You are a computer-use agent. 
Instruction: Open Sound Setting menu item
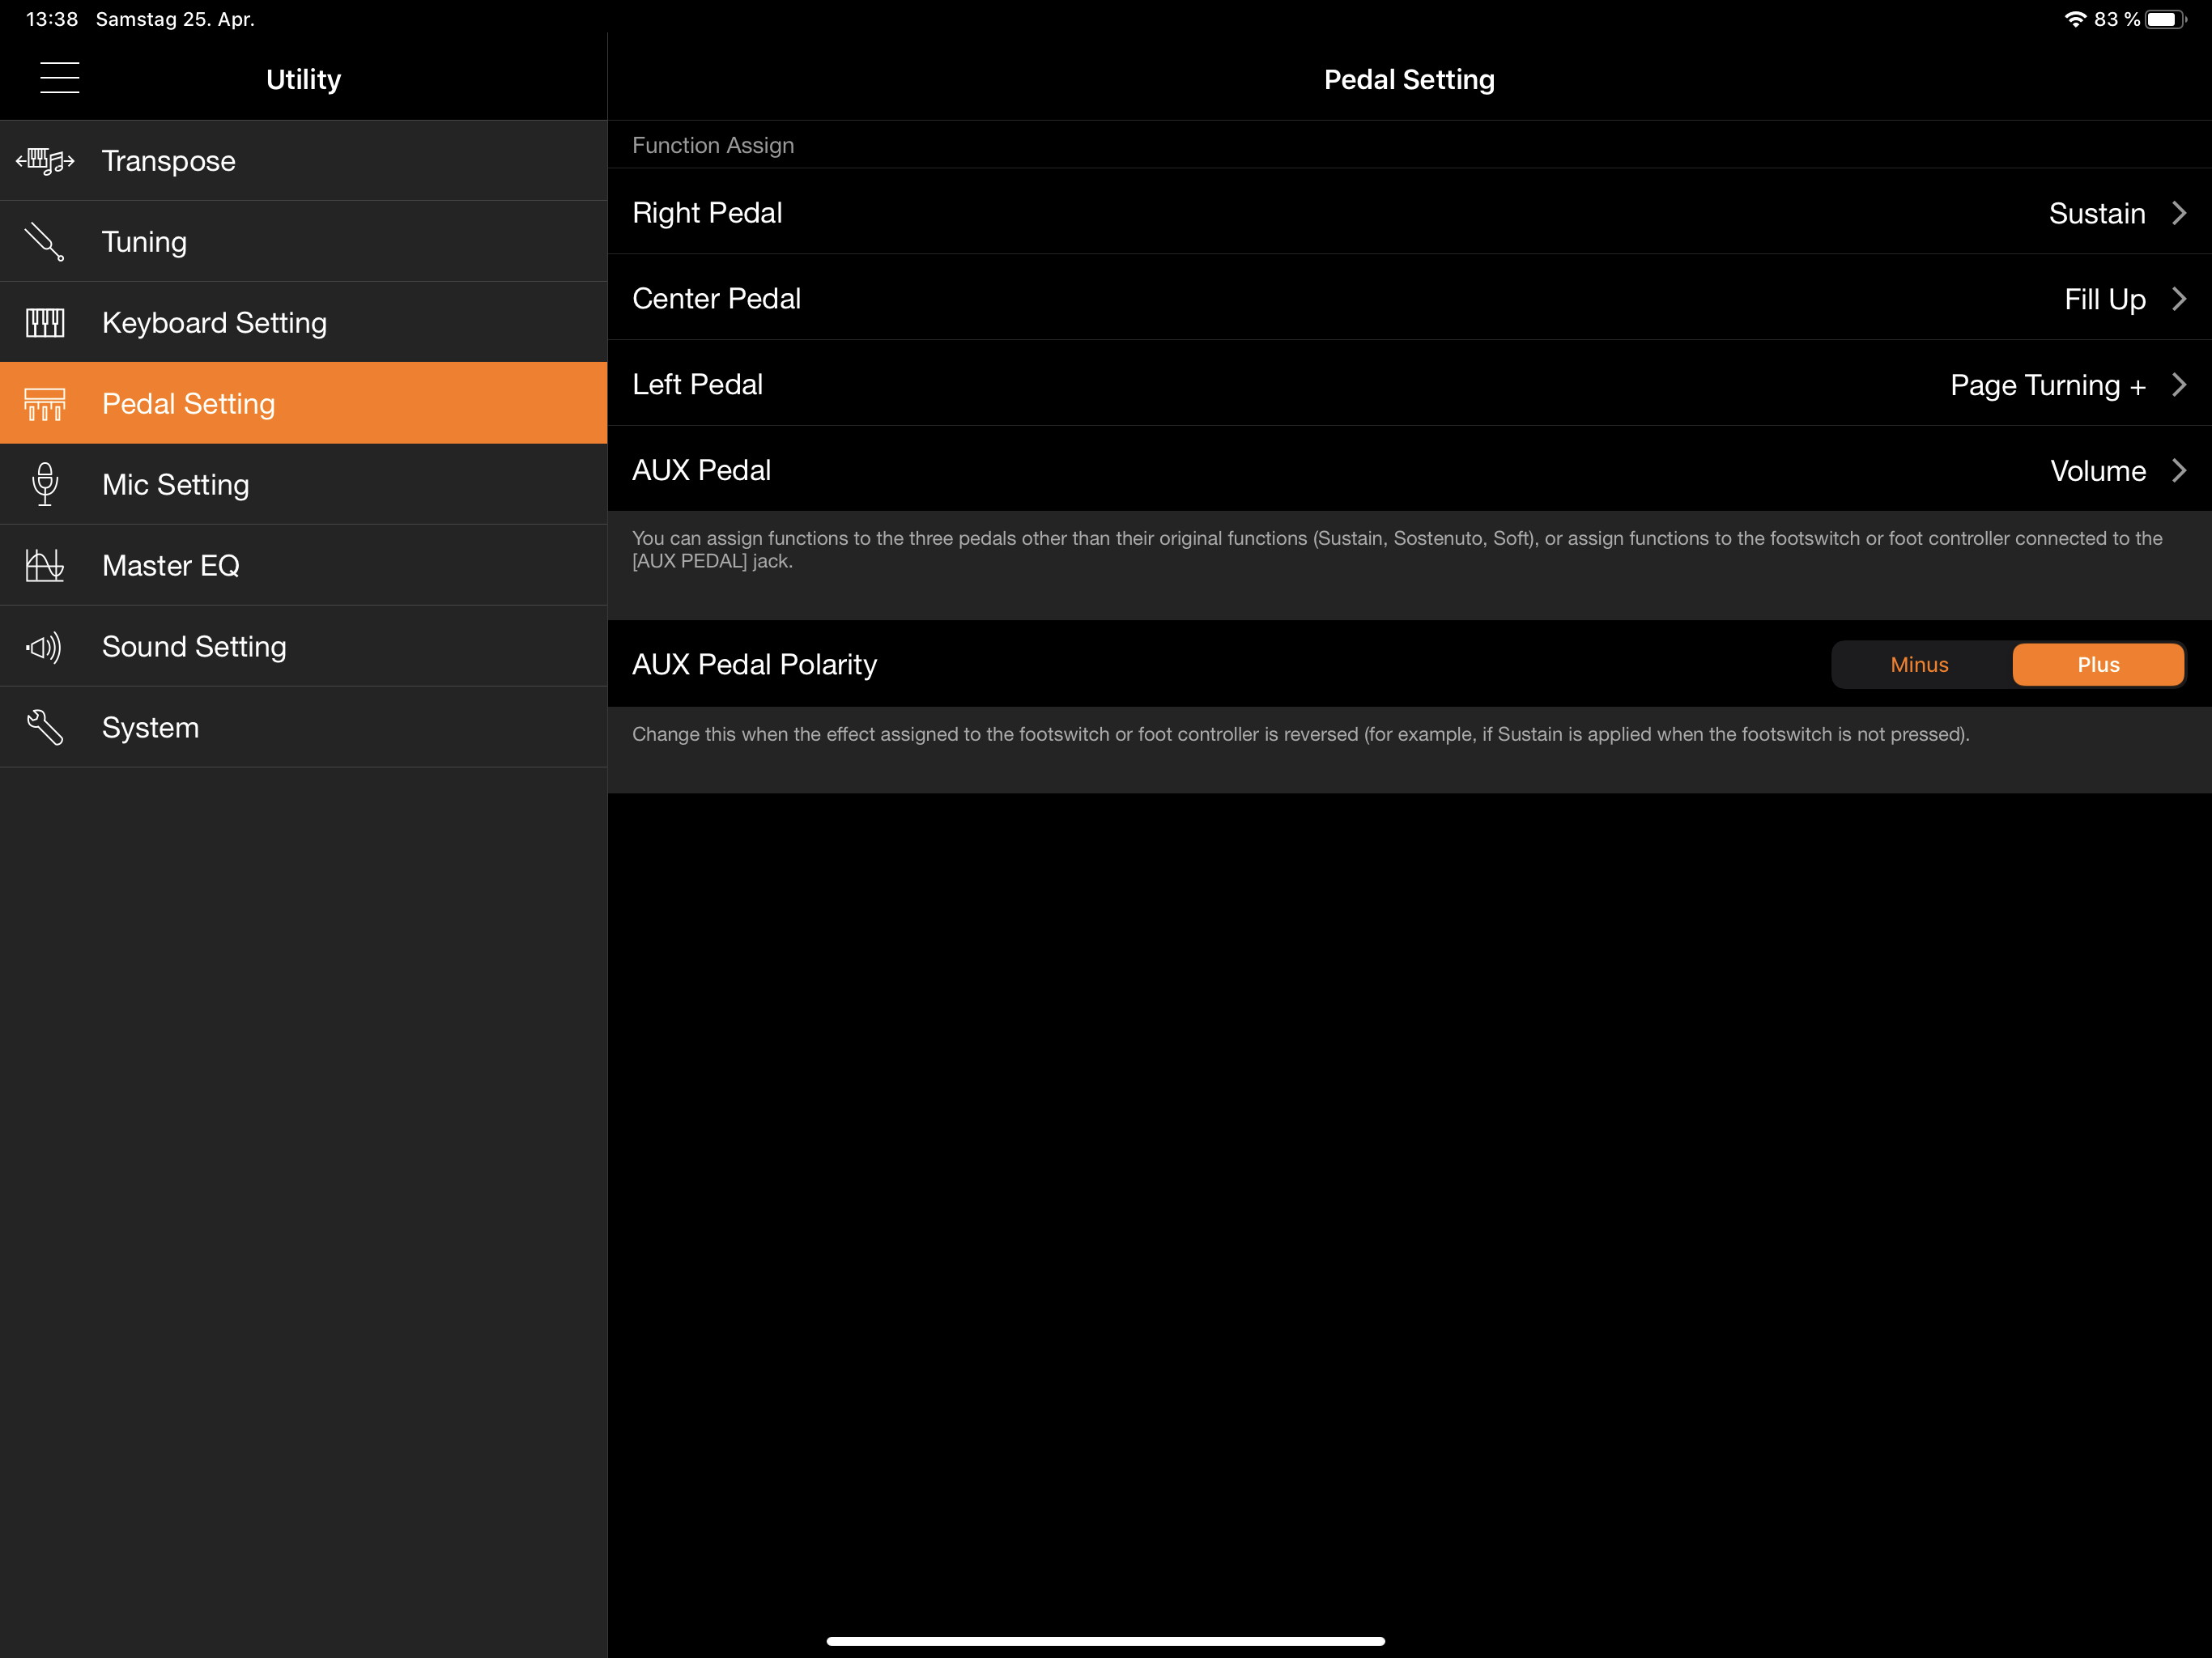tap(194, 647)
